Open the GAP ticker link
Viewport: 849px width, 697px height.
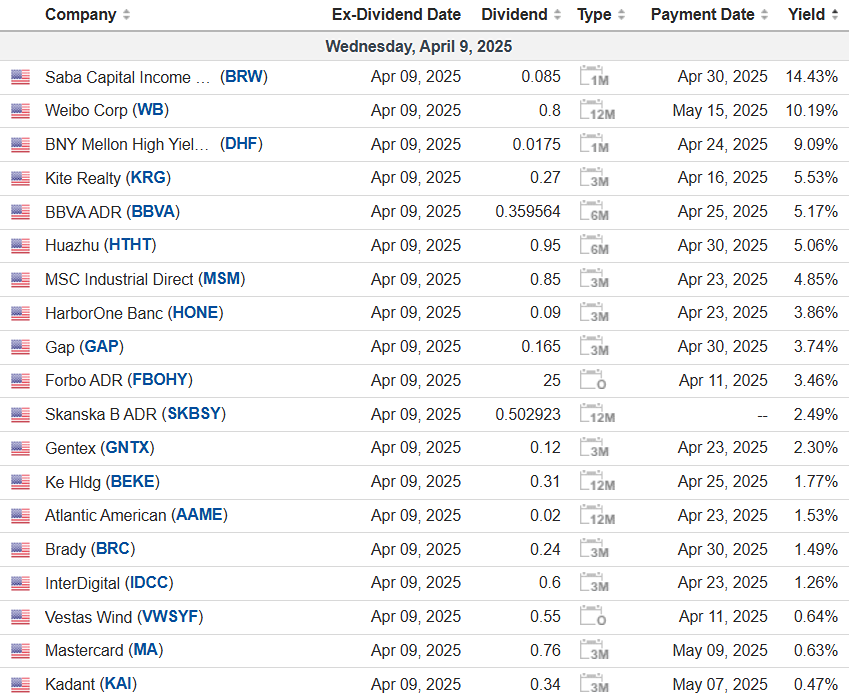coord(102,346)
